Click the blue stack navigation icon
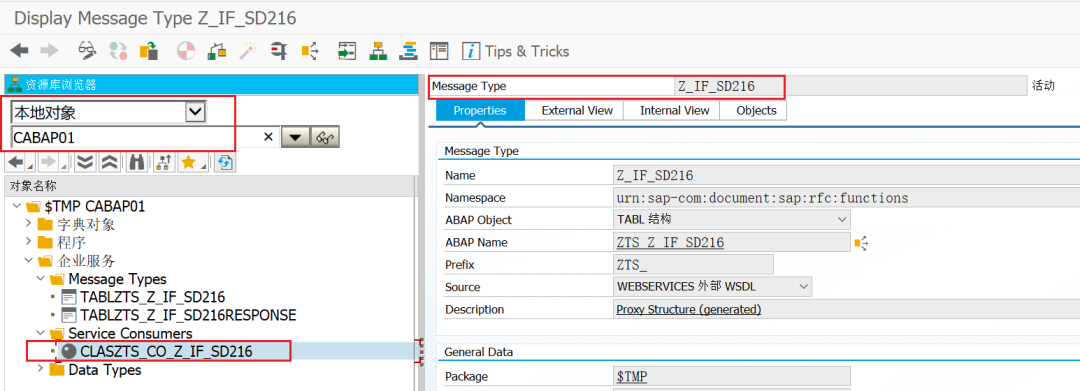The width and height of the screenshot is (1080, 391). [409, 50]
